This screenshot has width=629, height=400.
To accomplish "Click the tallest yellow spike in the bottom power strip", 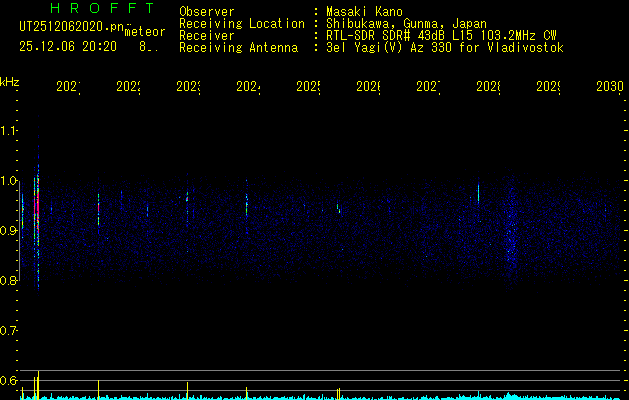I will 38,385.
